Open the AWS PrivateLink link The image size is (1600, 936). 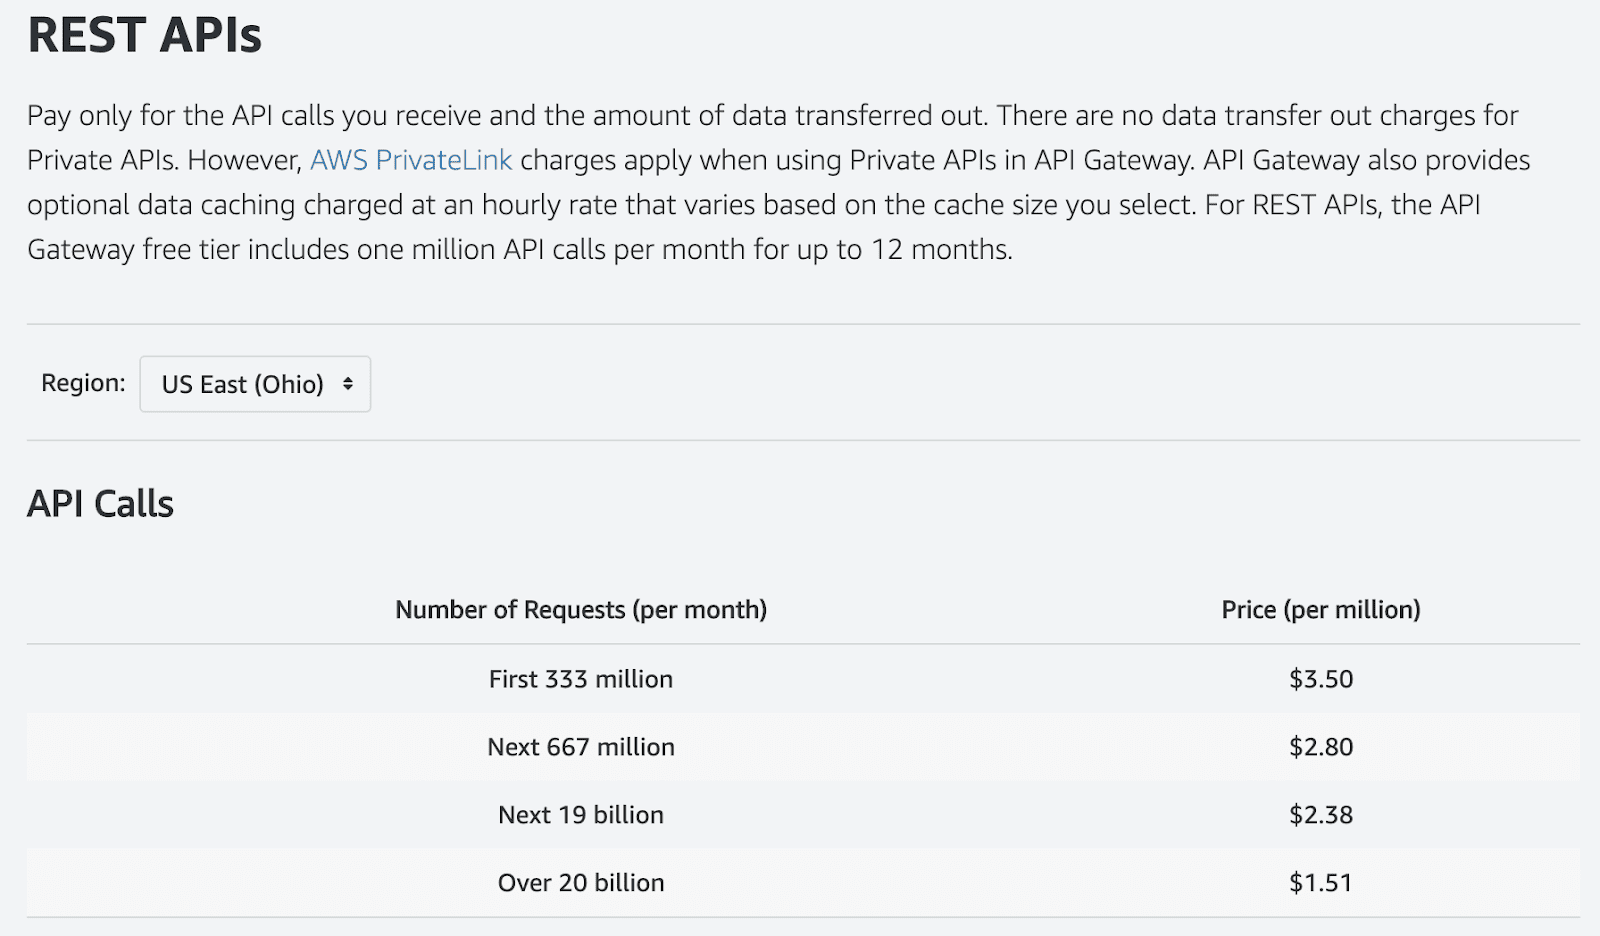pos(411,160)
